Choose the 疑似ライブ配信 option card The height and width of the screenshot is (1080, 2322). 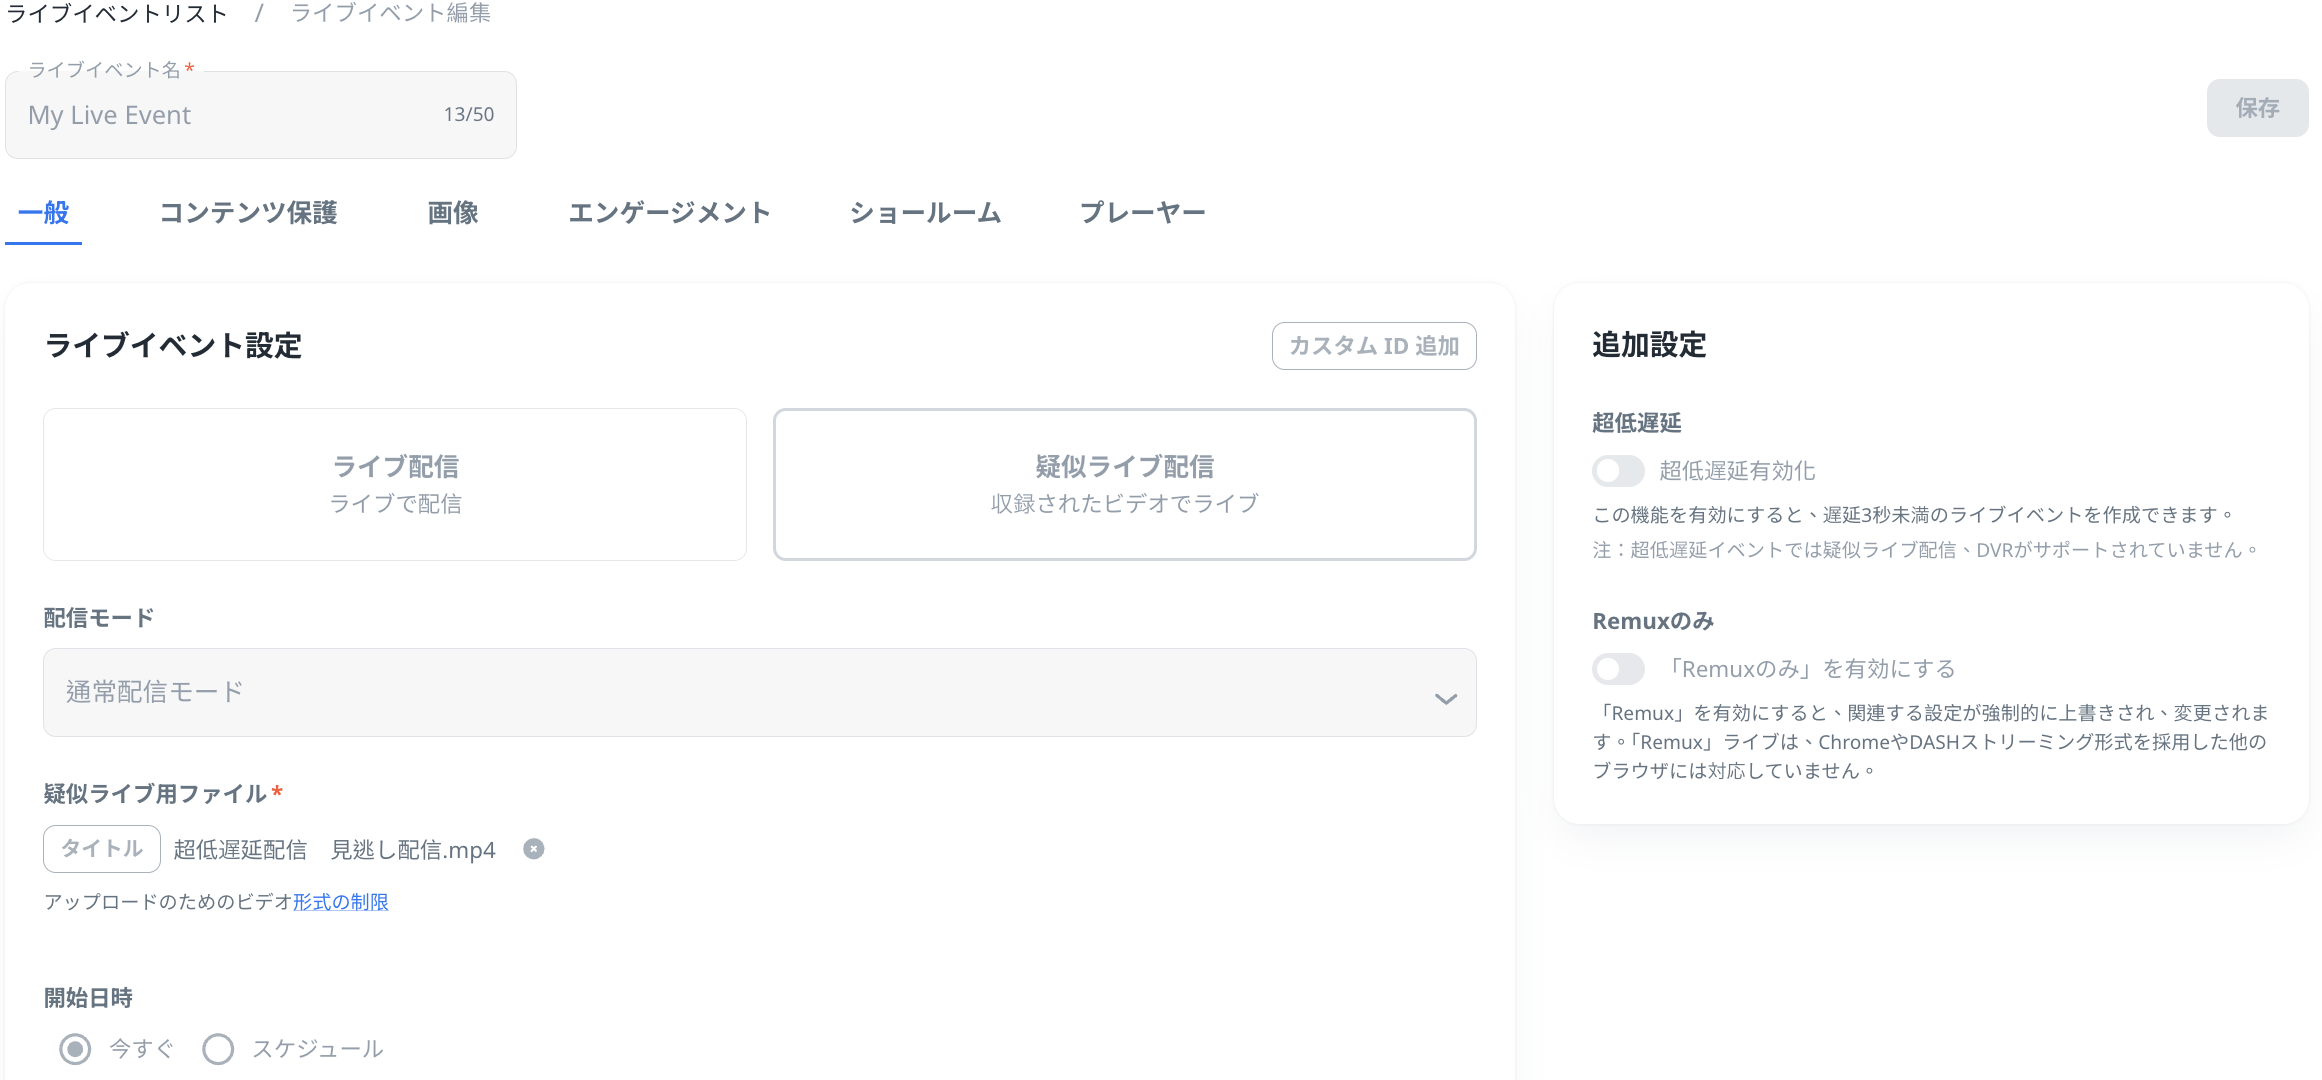(x=1124, y=484)
